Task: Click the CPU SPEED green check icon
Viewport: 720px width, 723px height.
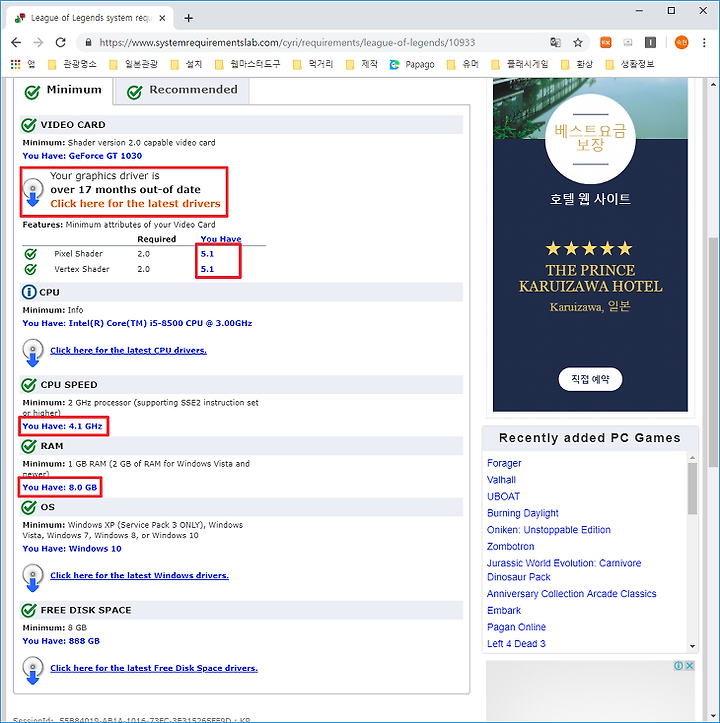Action: 29,385
